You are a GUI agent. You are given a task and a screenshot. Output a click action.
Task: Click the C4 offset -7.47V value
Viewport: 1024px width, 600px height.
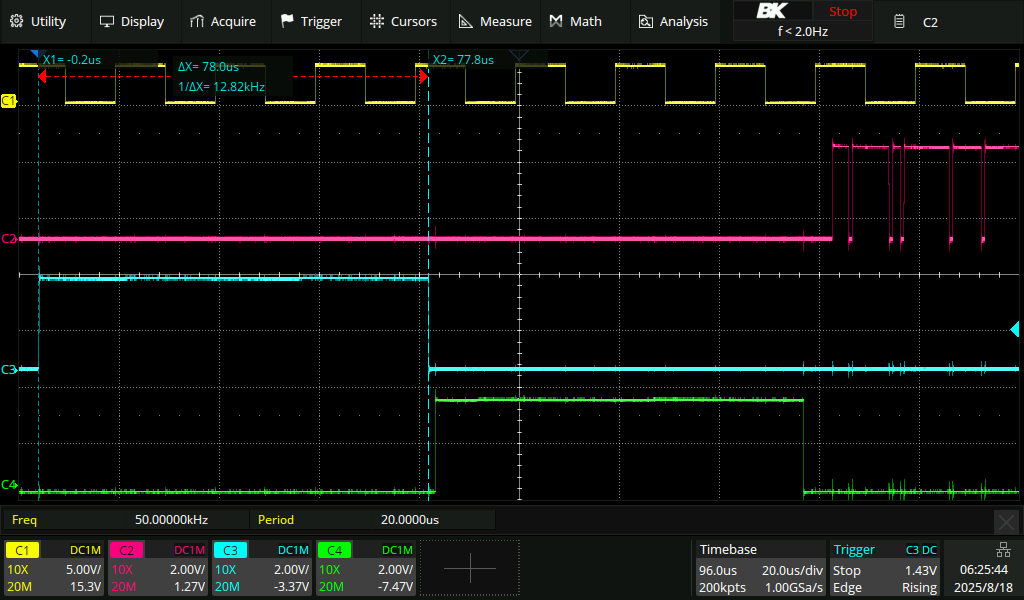395,586
